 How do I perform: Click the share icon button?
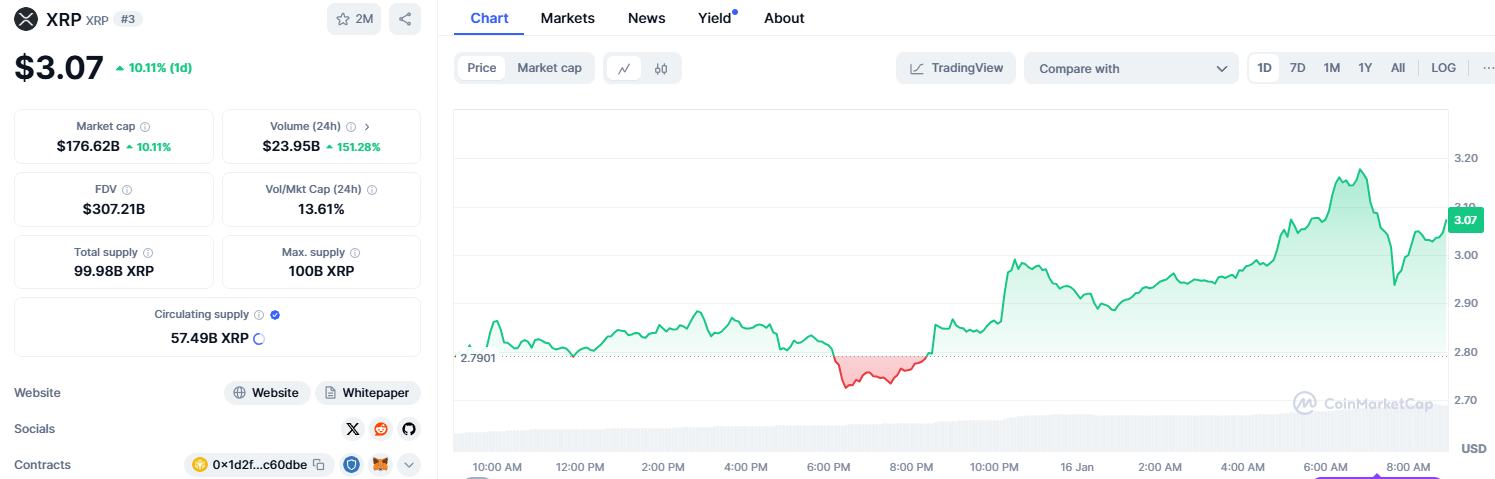point(405,19)
